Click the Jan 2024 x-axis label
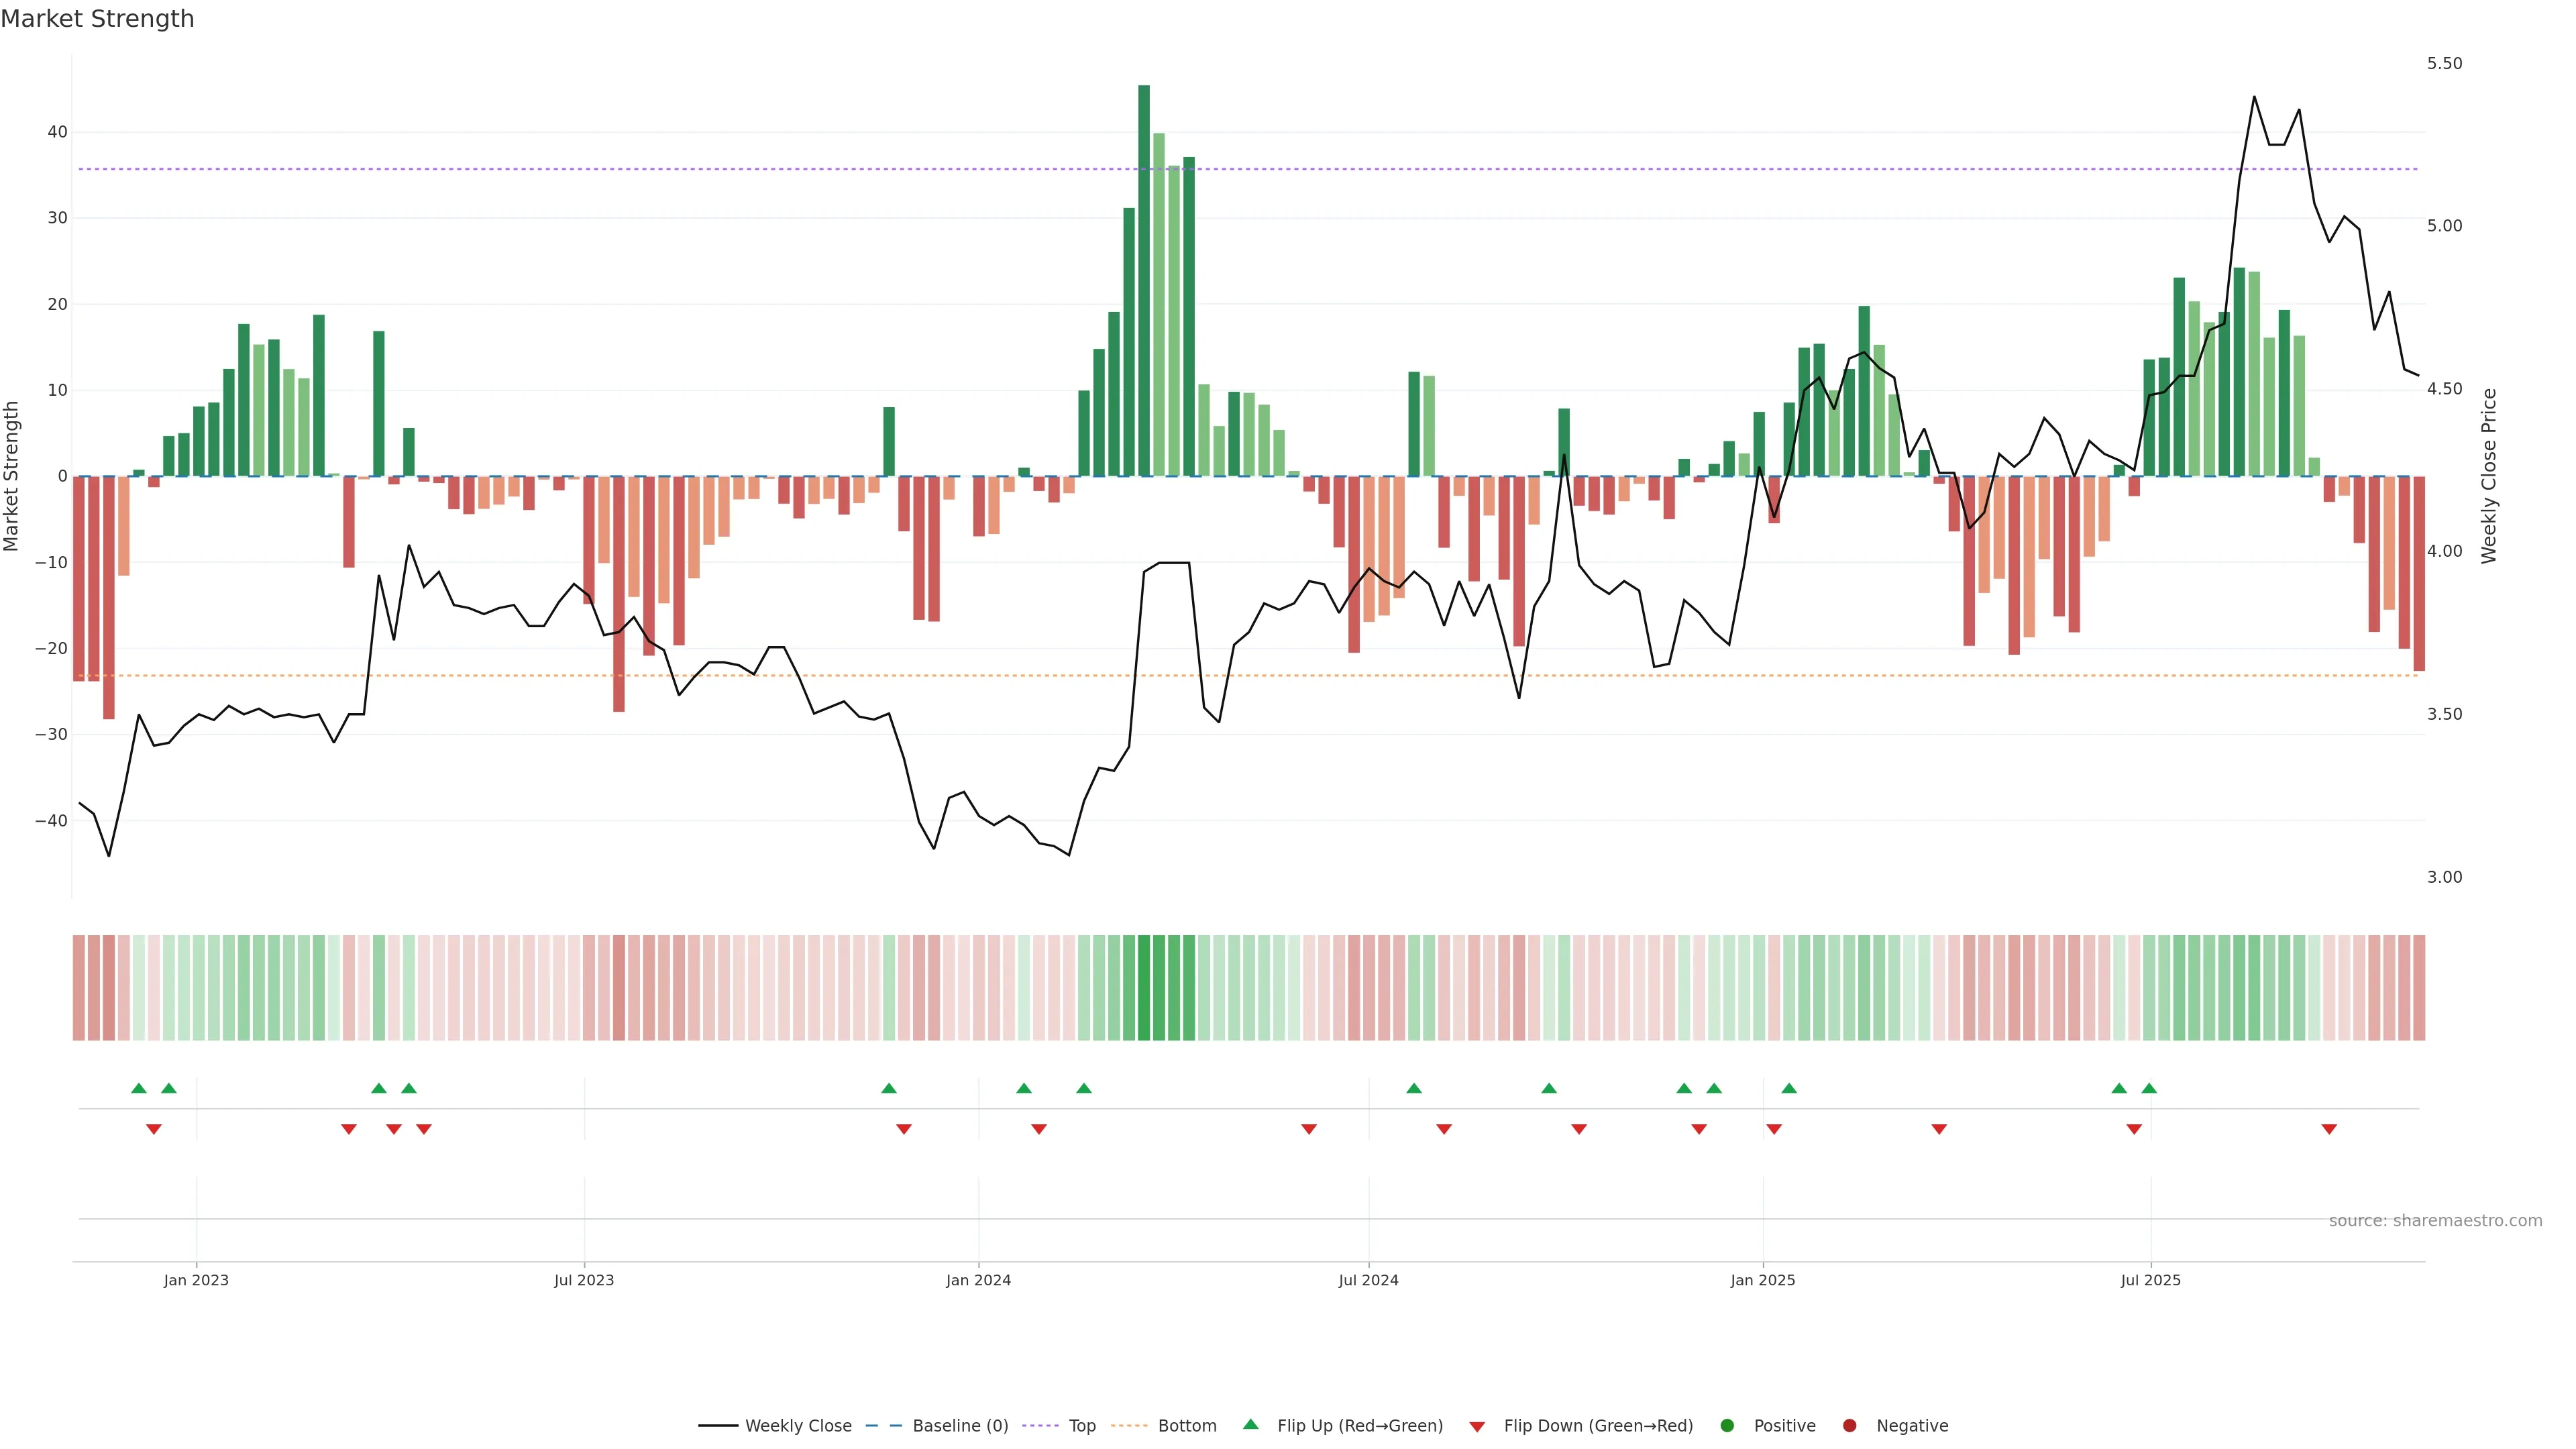 pyautogui.click(x=978, y=1280)
